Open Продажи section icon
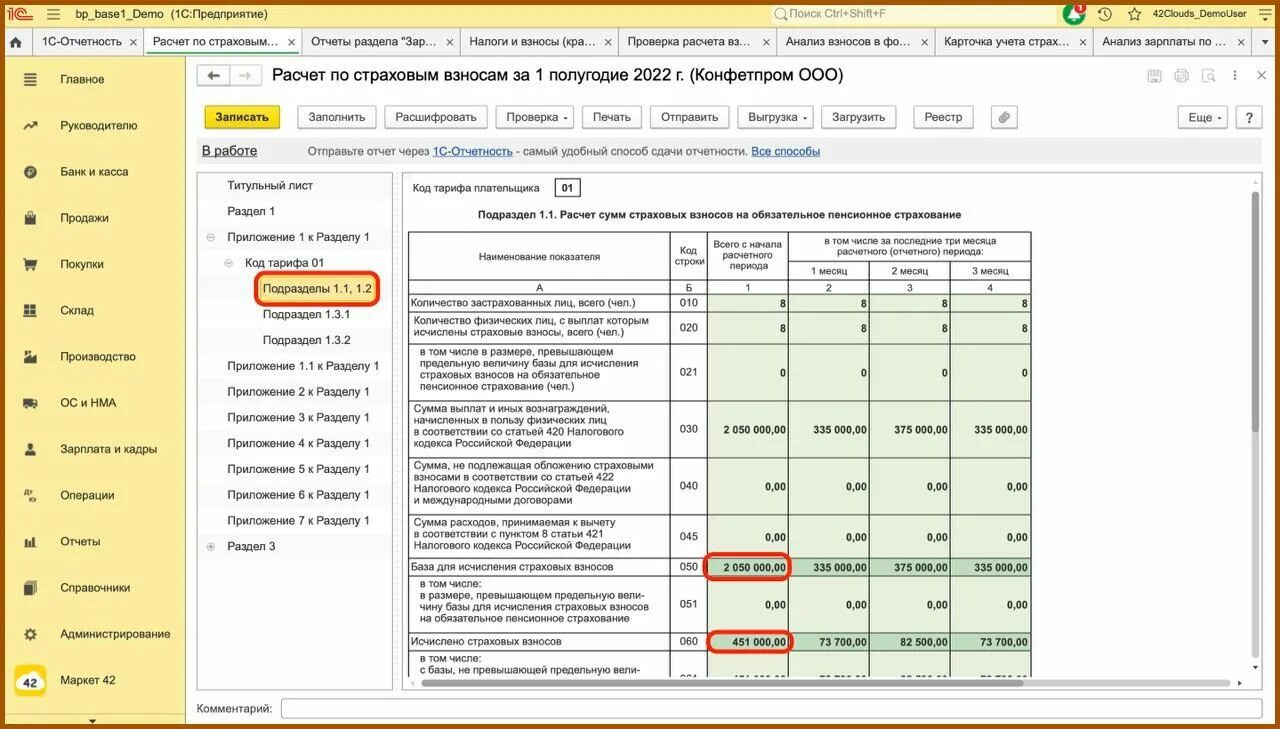The width and height of the screenshot is (1280, 729). tap(30, 218)
